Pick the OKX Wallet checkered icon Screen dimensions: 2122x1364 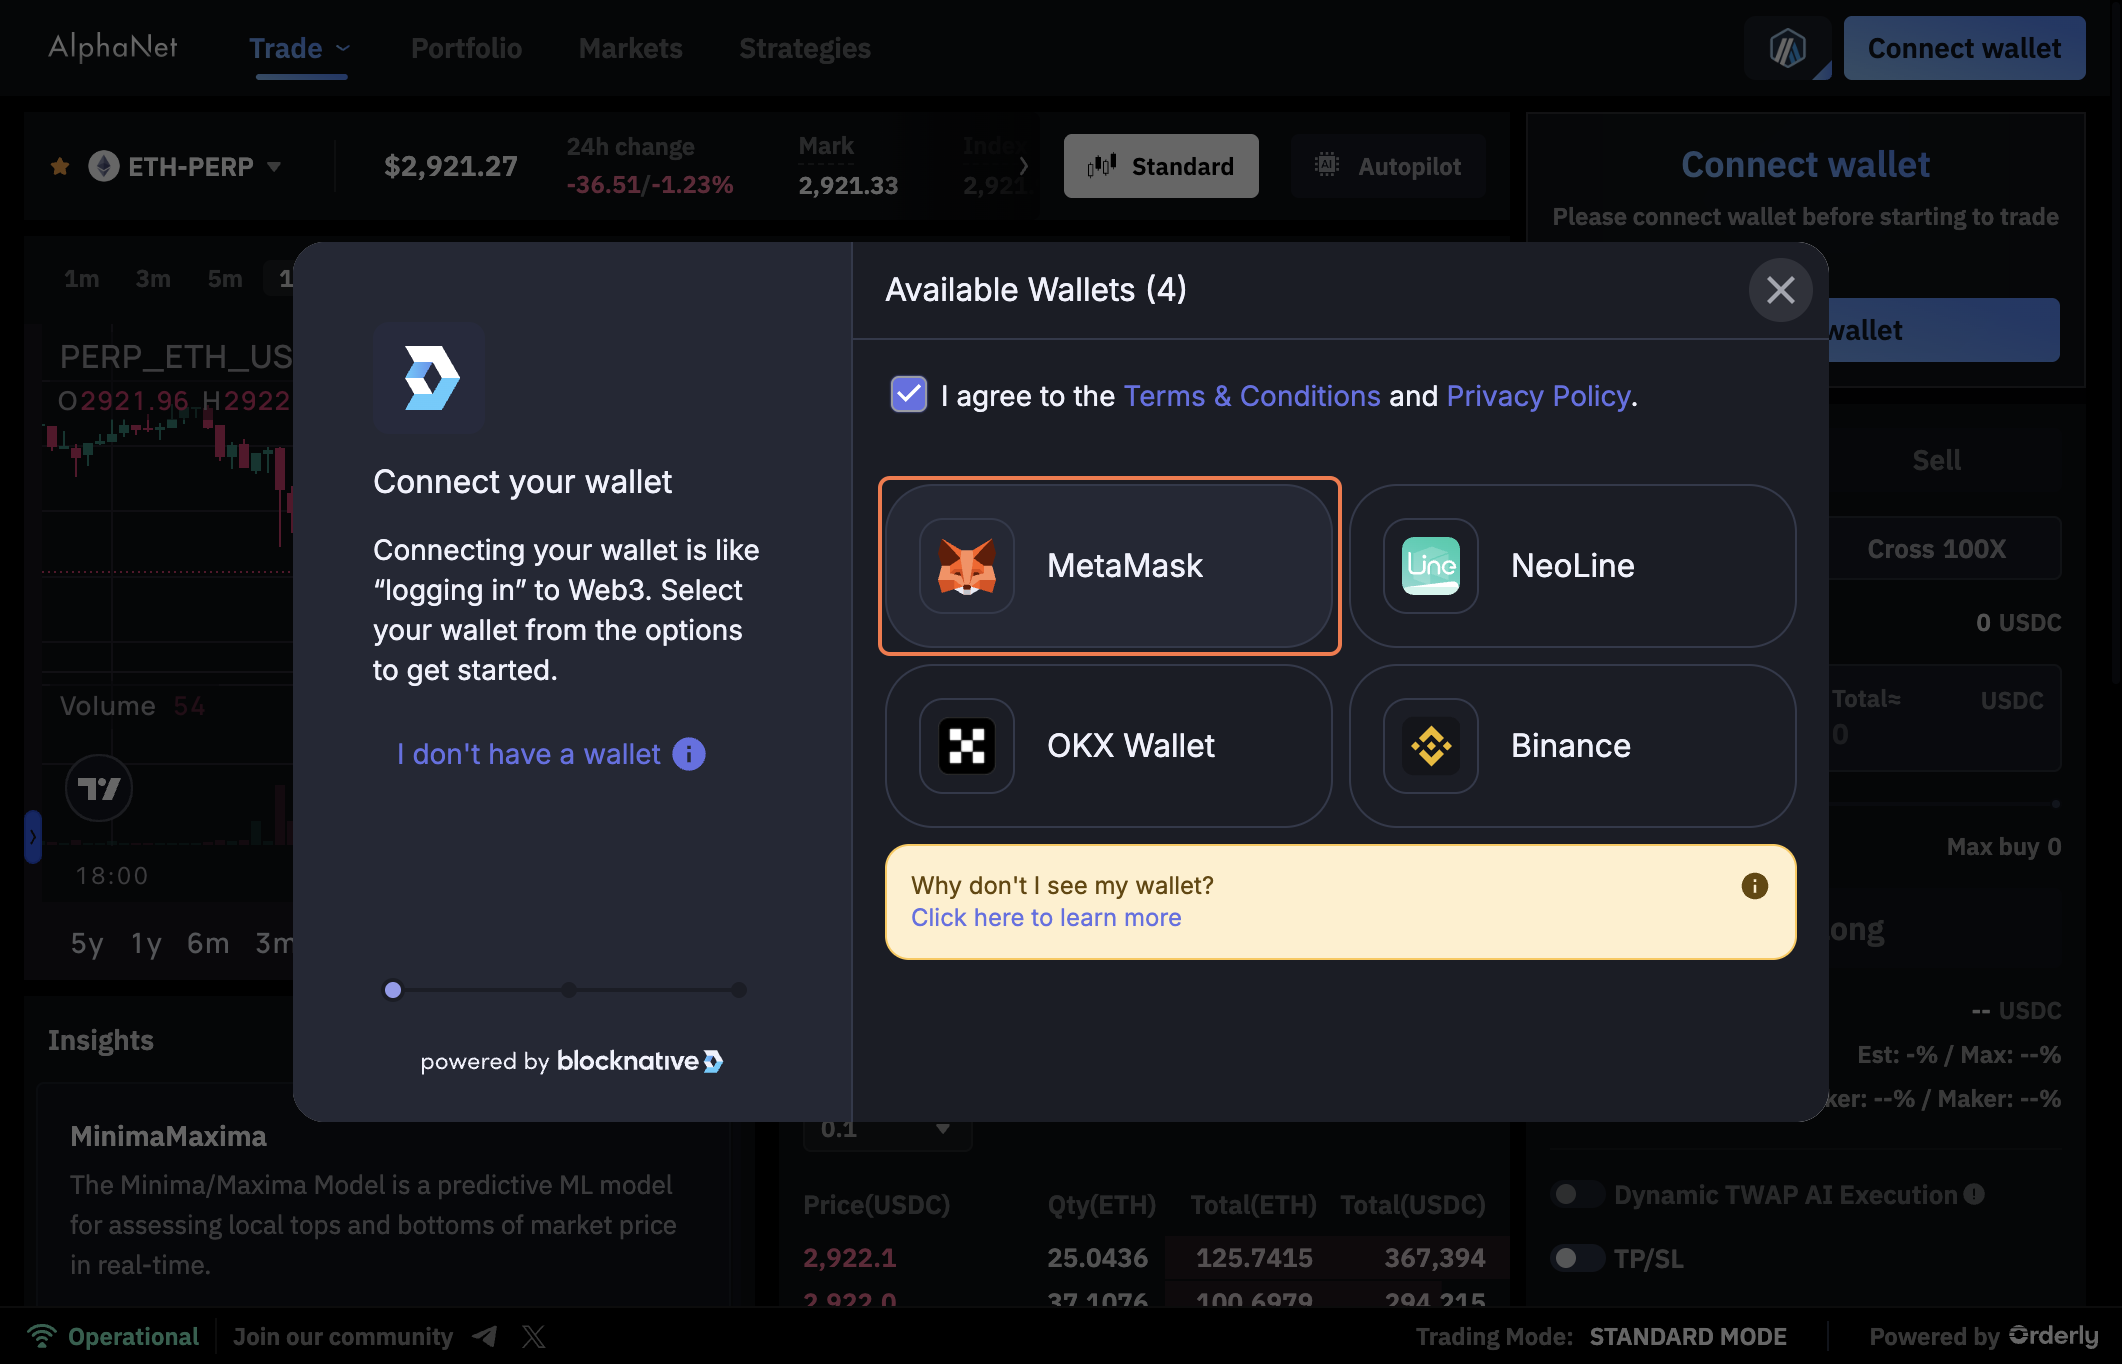point(966,746)
